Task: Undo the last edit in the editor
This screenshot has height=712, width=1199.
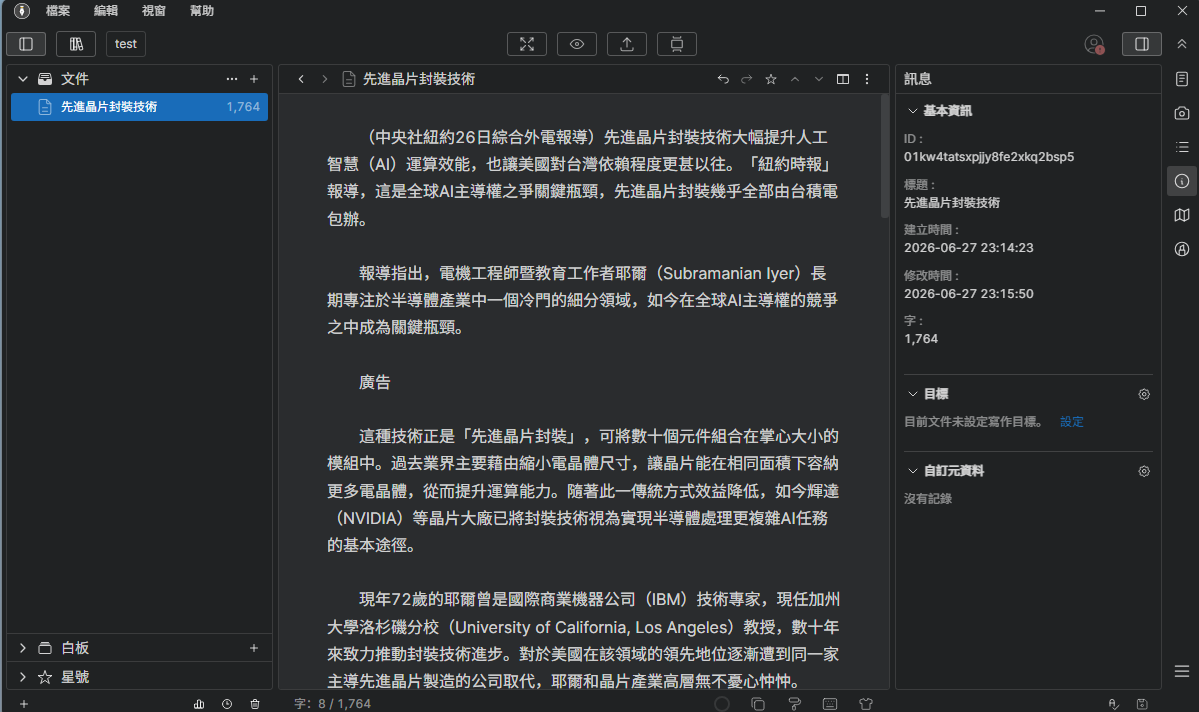Action: click(723, 80)
